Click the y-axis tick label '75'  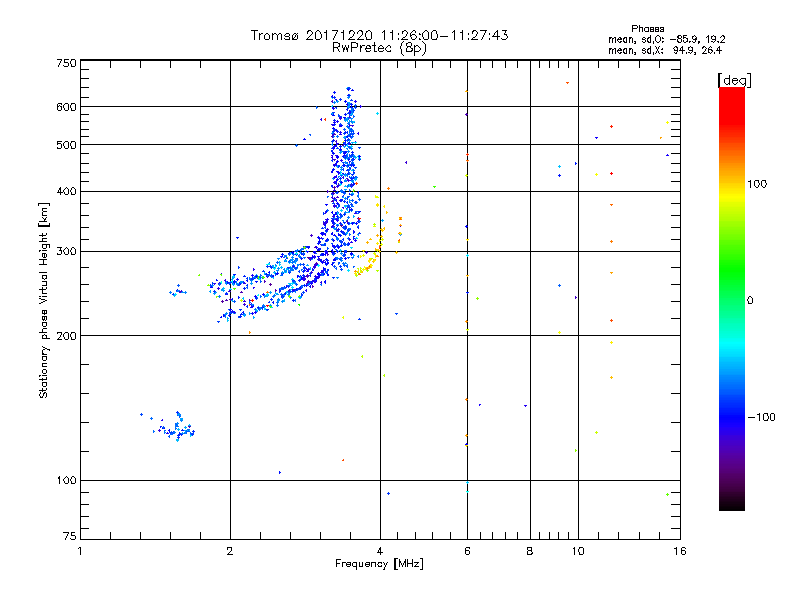70,536
